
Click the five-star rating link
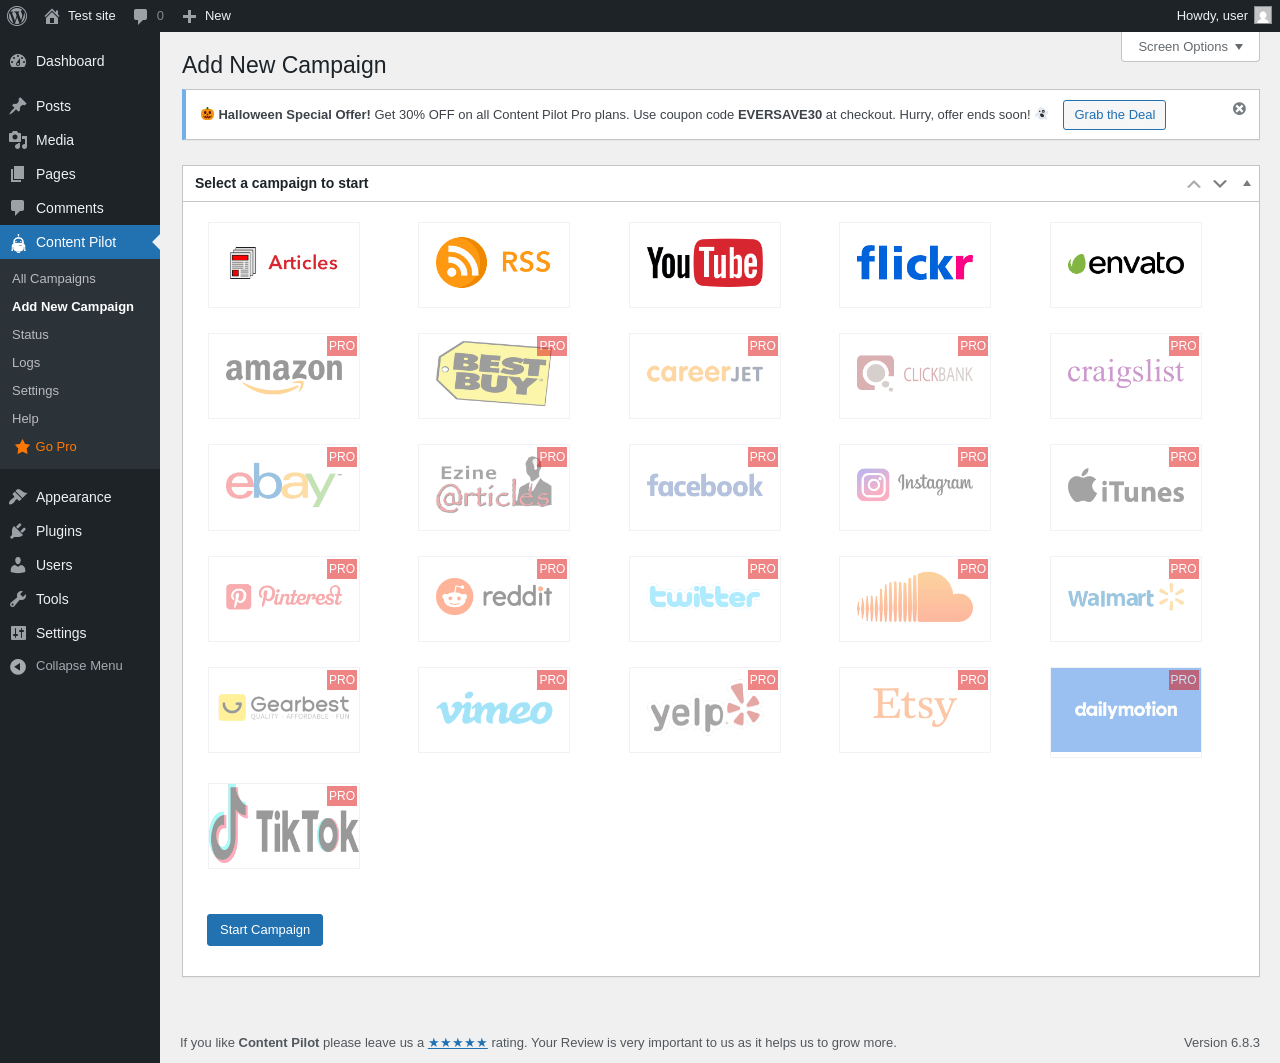[x=458, y=1042]
